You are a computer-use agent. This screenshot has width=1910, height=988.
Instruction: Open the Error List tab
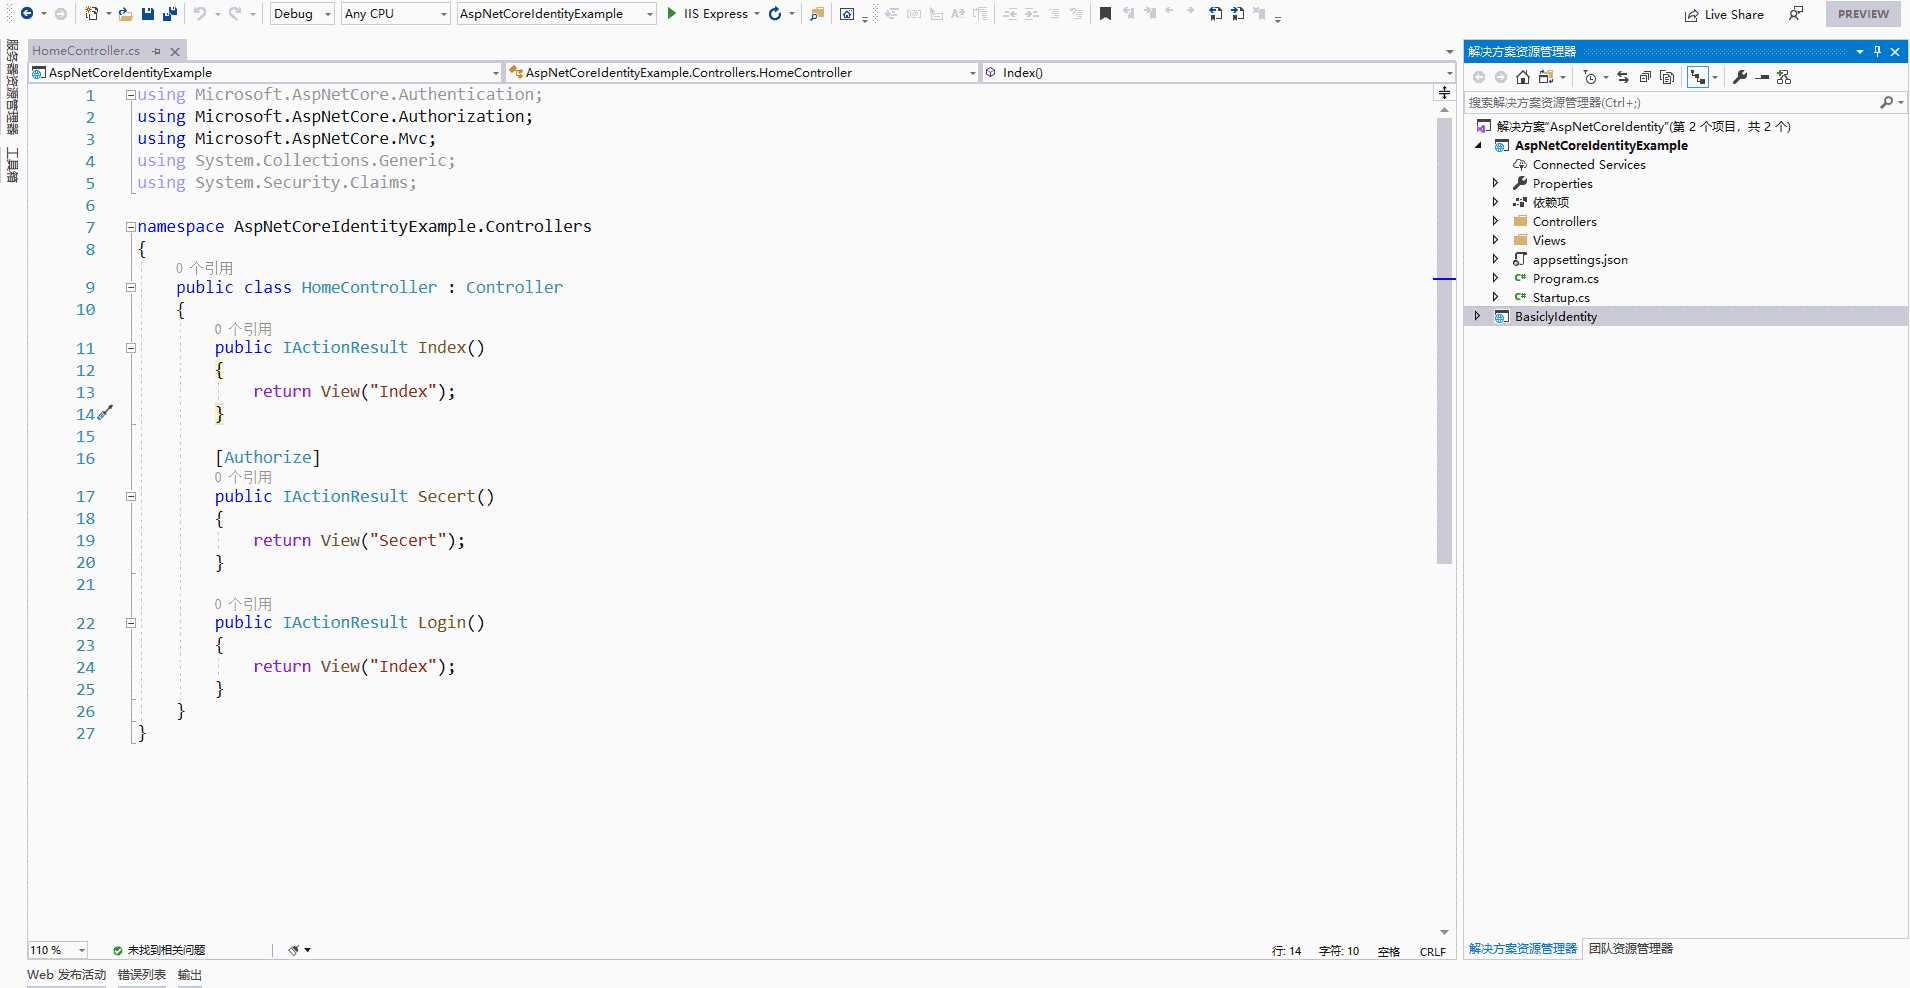point(141,975)
